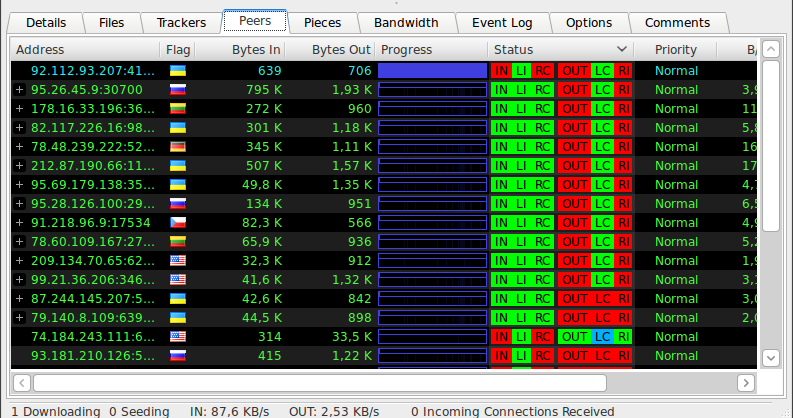Expand peer 95.28.126.100 row
The width and height of the screenshot is (793, 418).
coord(19,204)
